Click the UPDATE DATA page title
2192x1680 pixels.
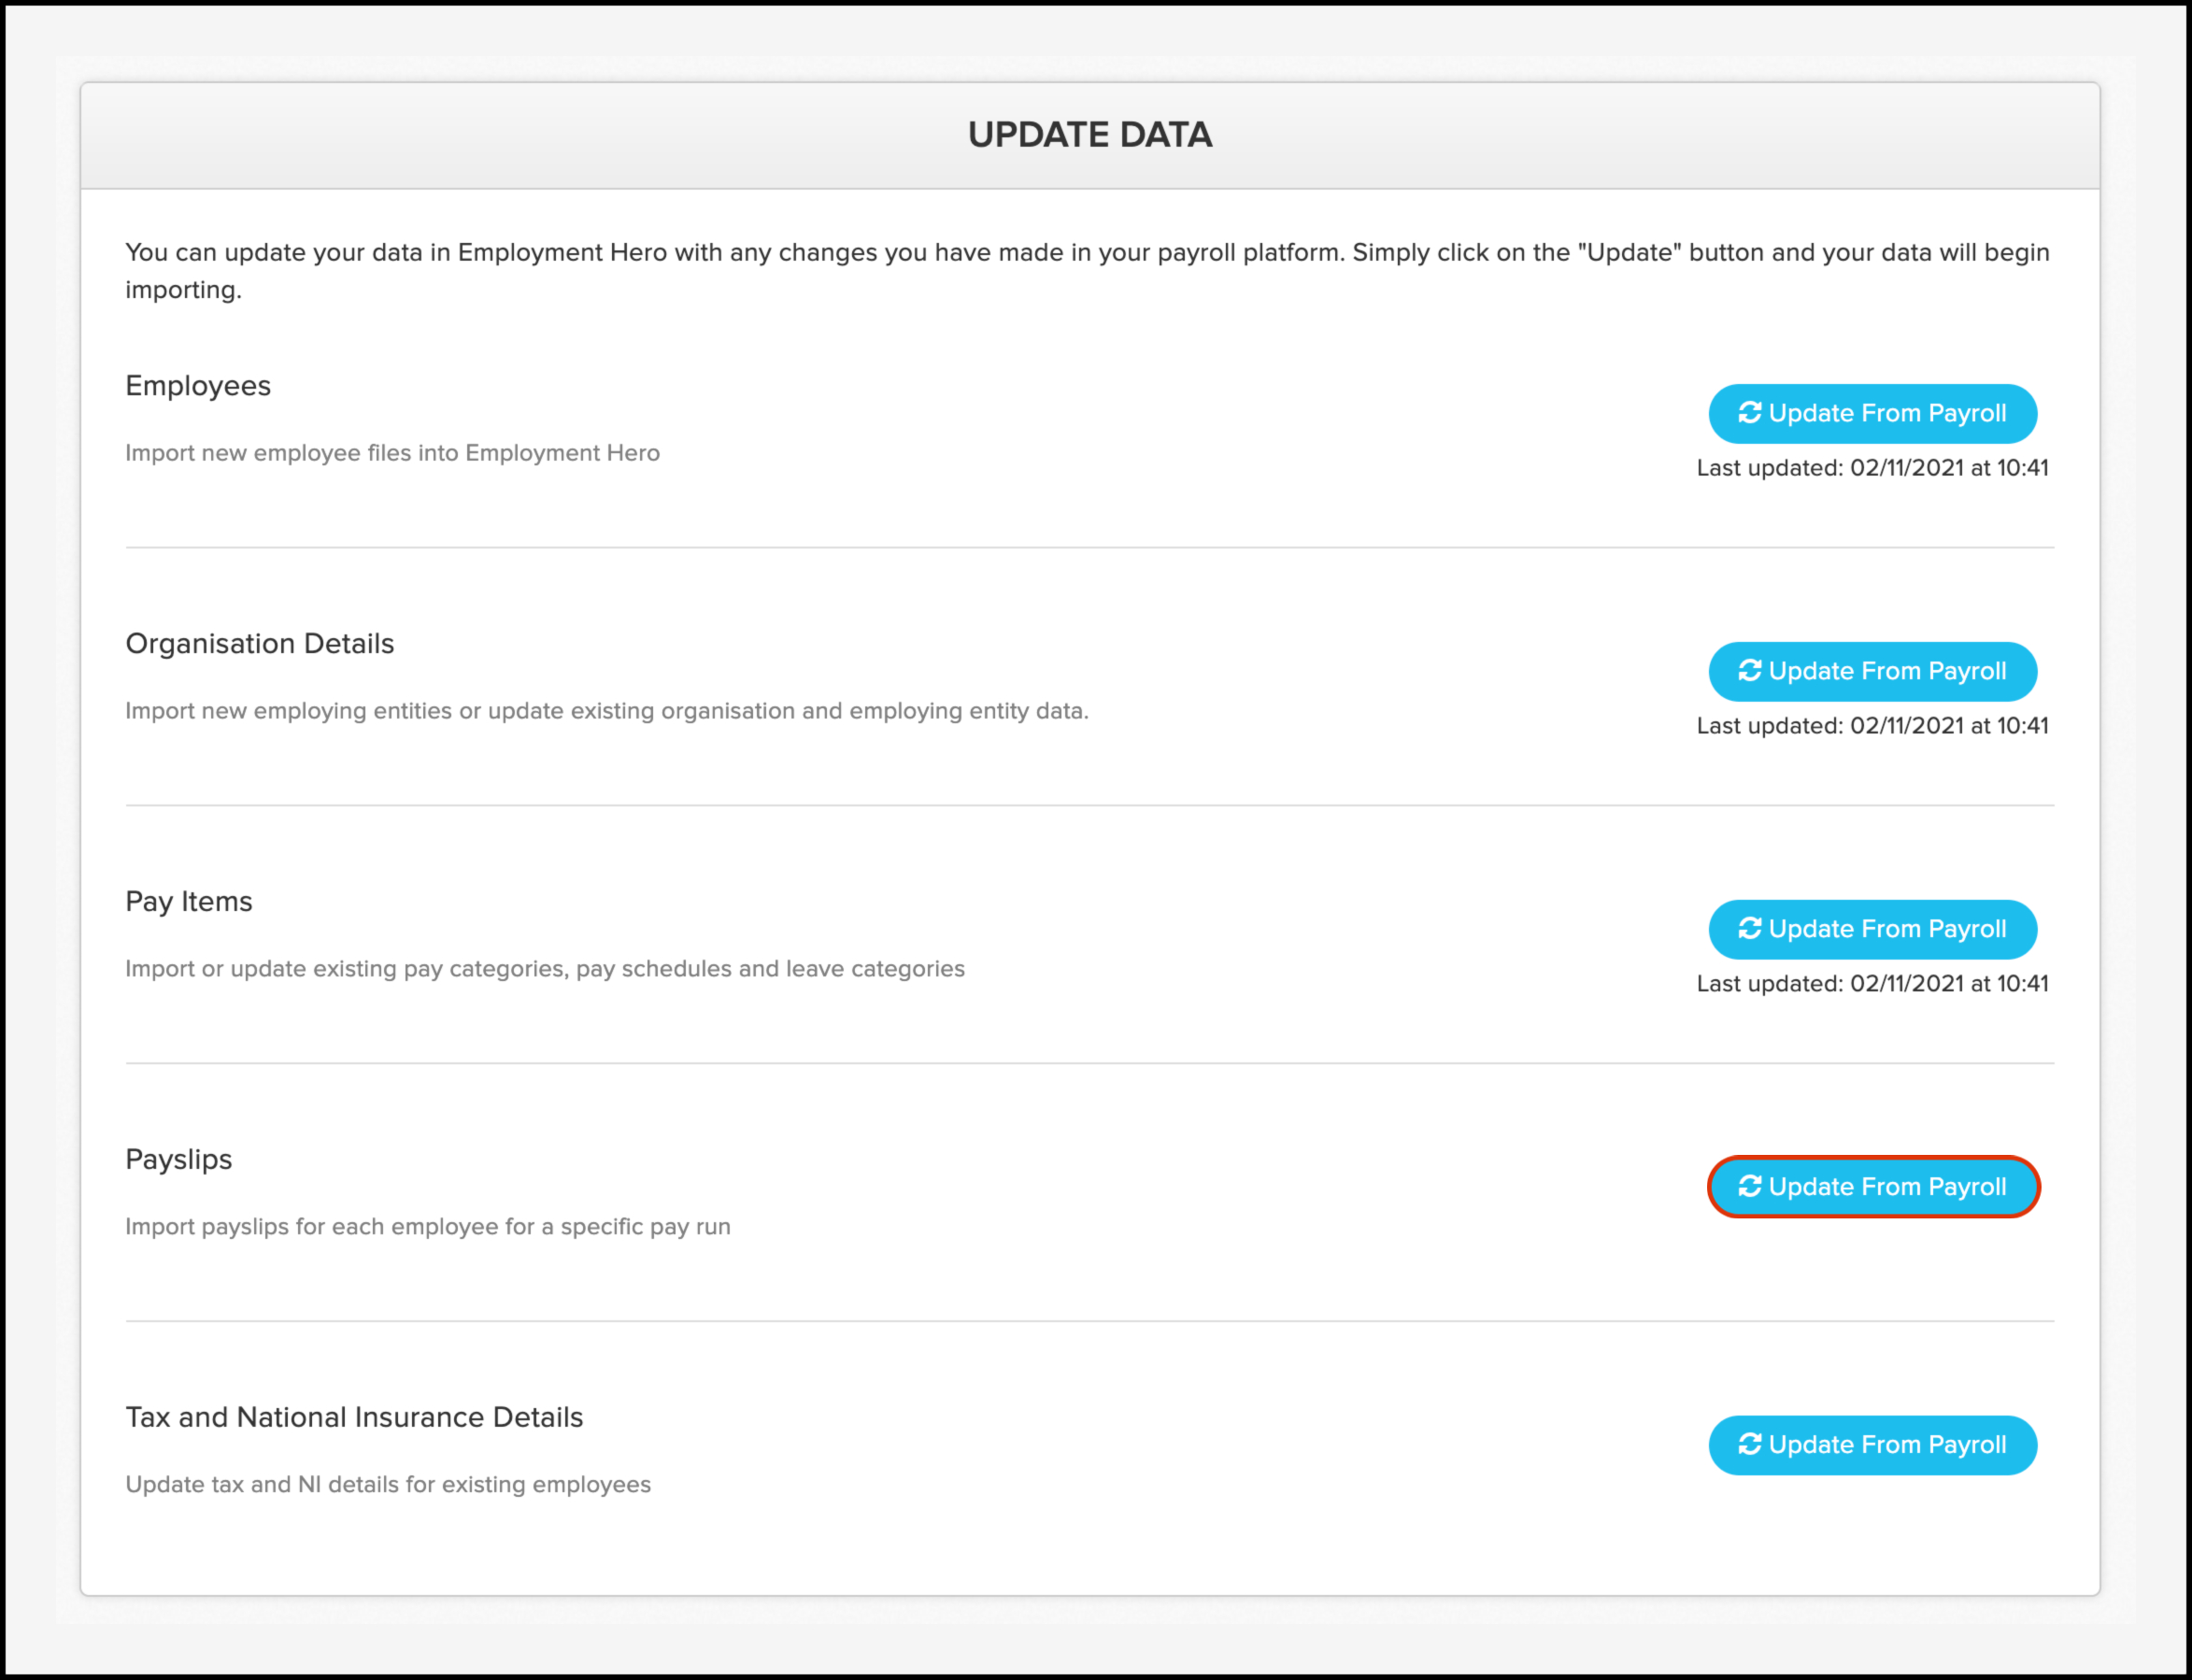click(x=1090, y=135)
